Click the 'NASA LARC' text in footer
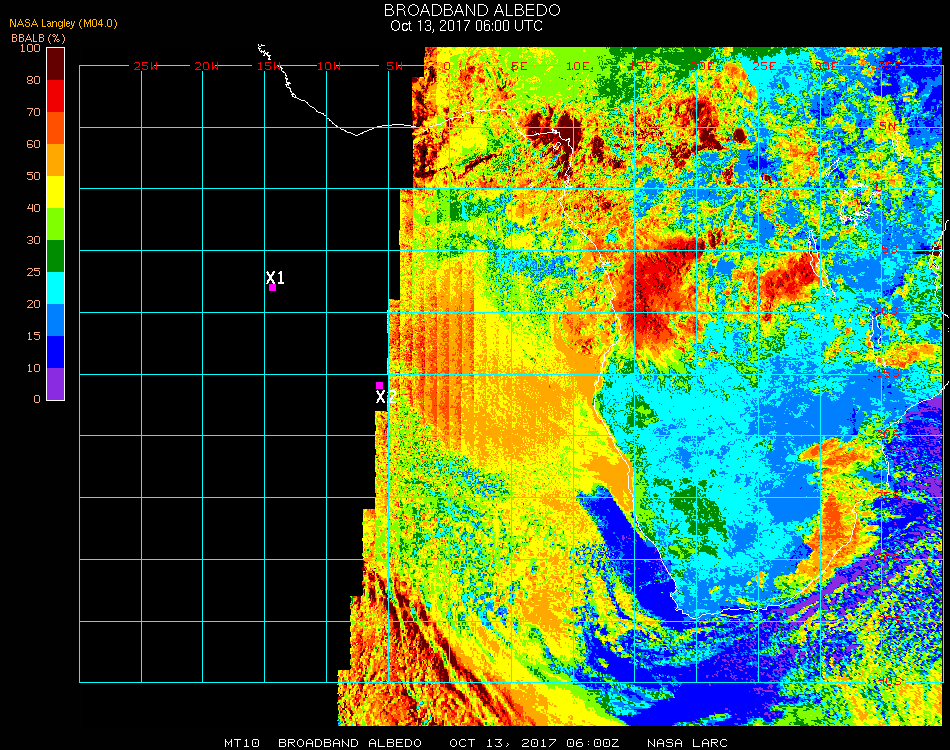 (x=687, y=743)
